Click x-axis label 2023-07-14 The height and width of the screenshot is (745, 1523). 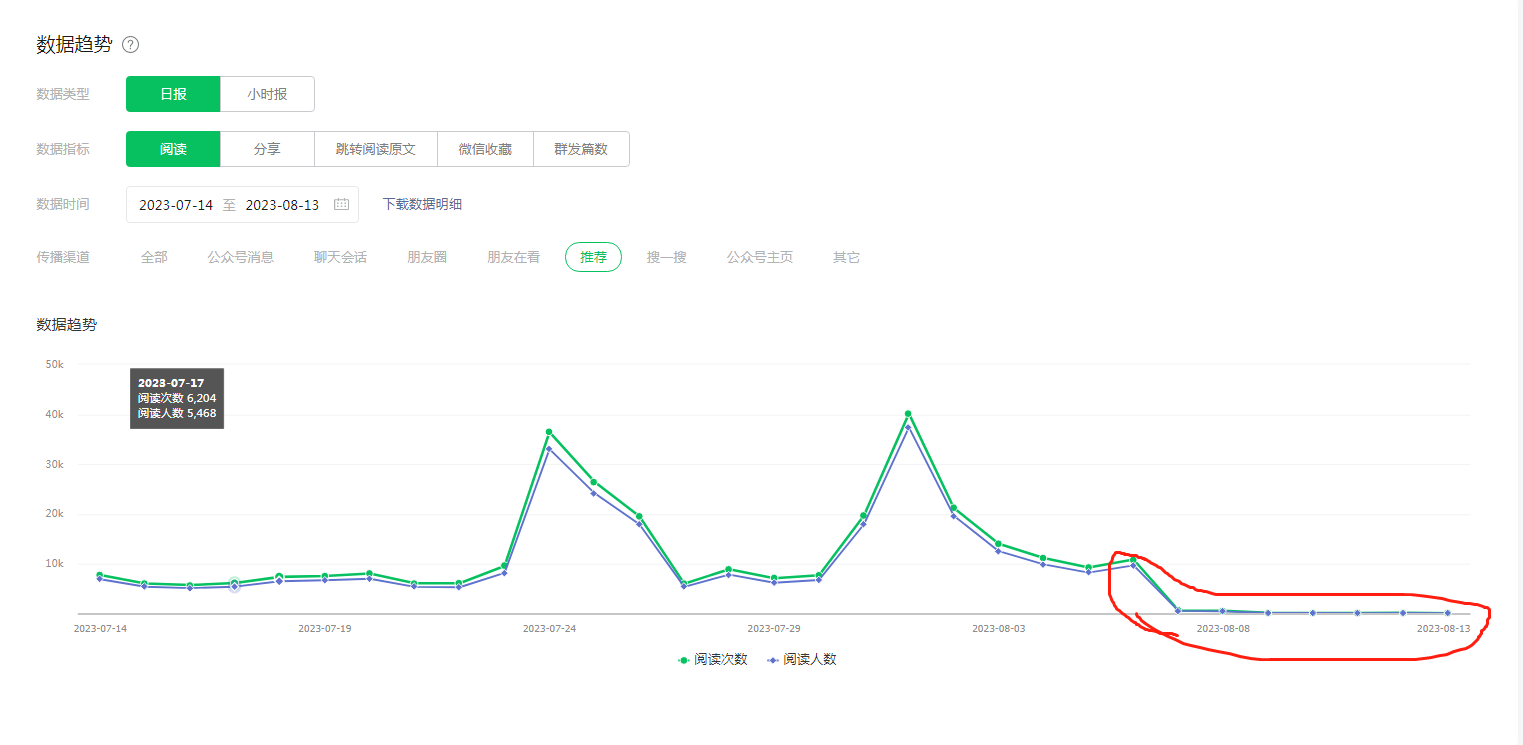[x=100, y=628]
